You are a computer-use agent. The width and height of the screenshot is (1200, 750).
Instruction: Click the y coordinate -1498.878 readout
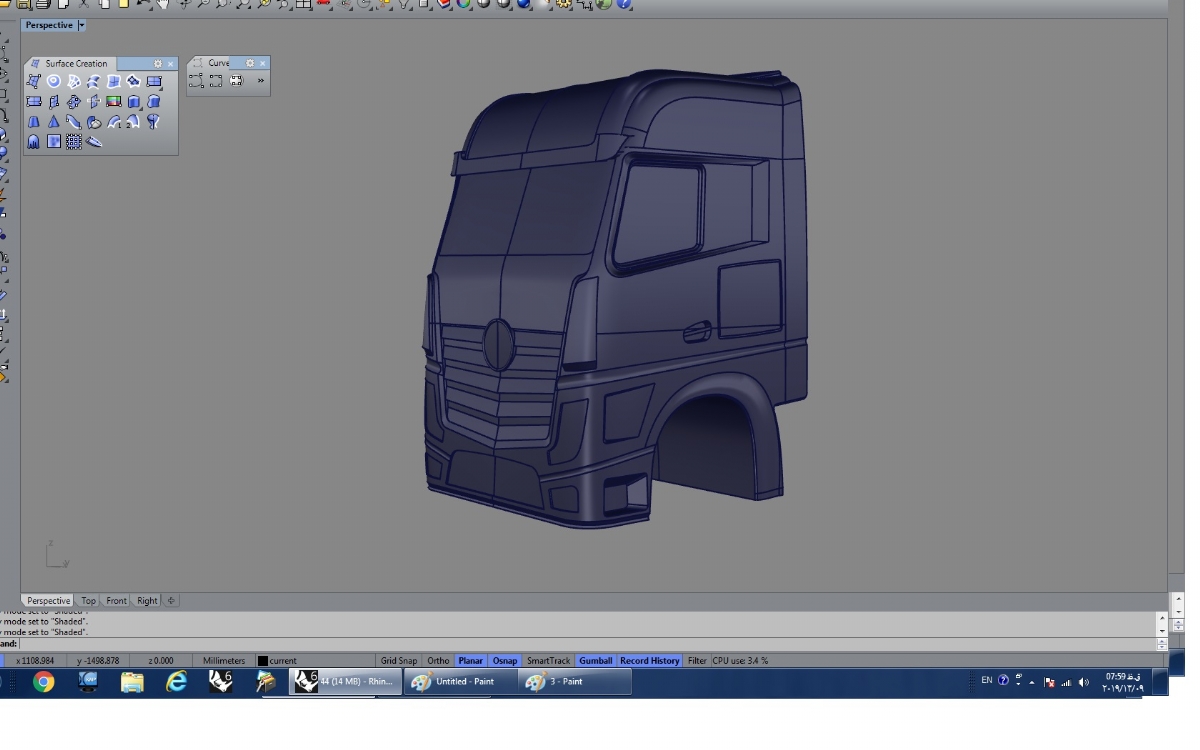(x=98, y=661)
